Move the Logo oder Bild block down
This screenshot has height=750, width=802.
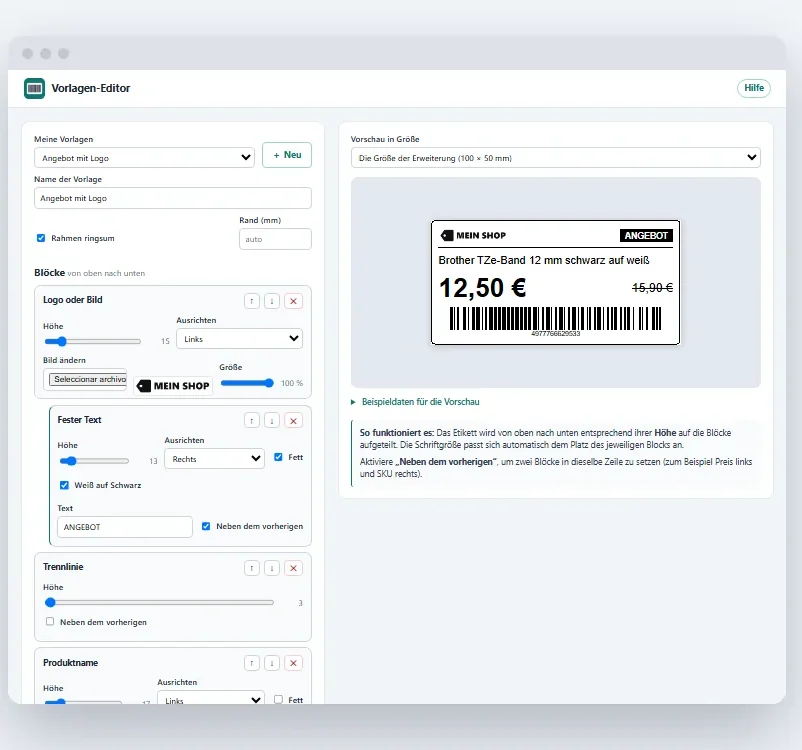coord(272,301)
